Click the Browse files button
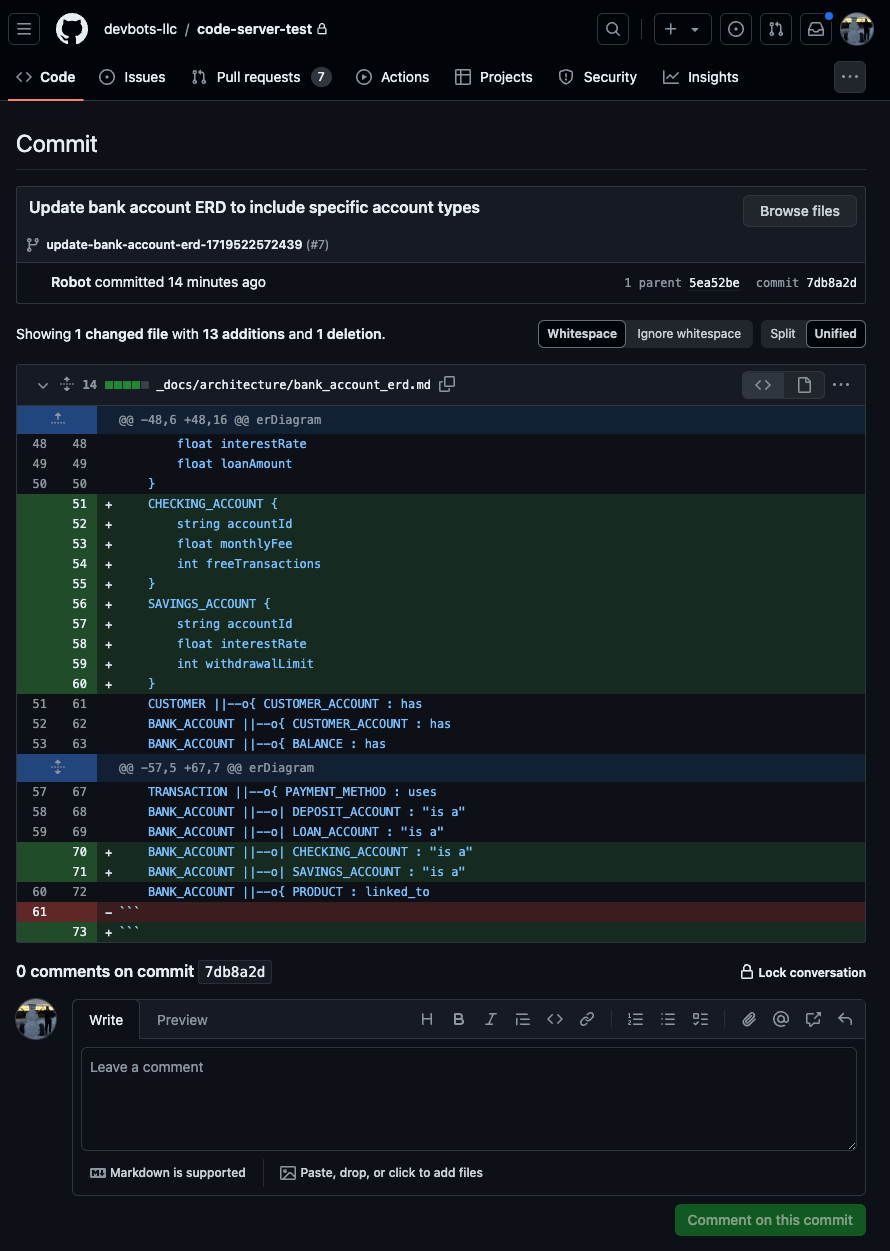The image size is (890, 1251). point(799,211)
